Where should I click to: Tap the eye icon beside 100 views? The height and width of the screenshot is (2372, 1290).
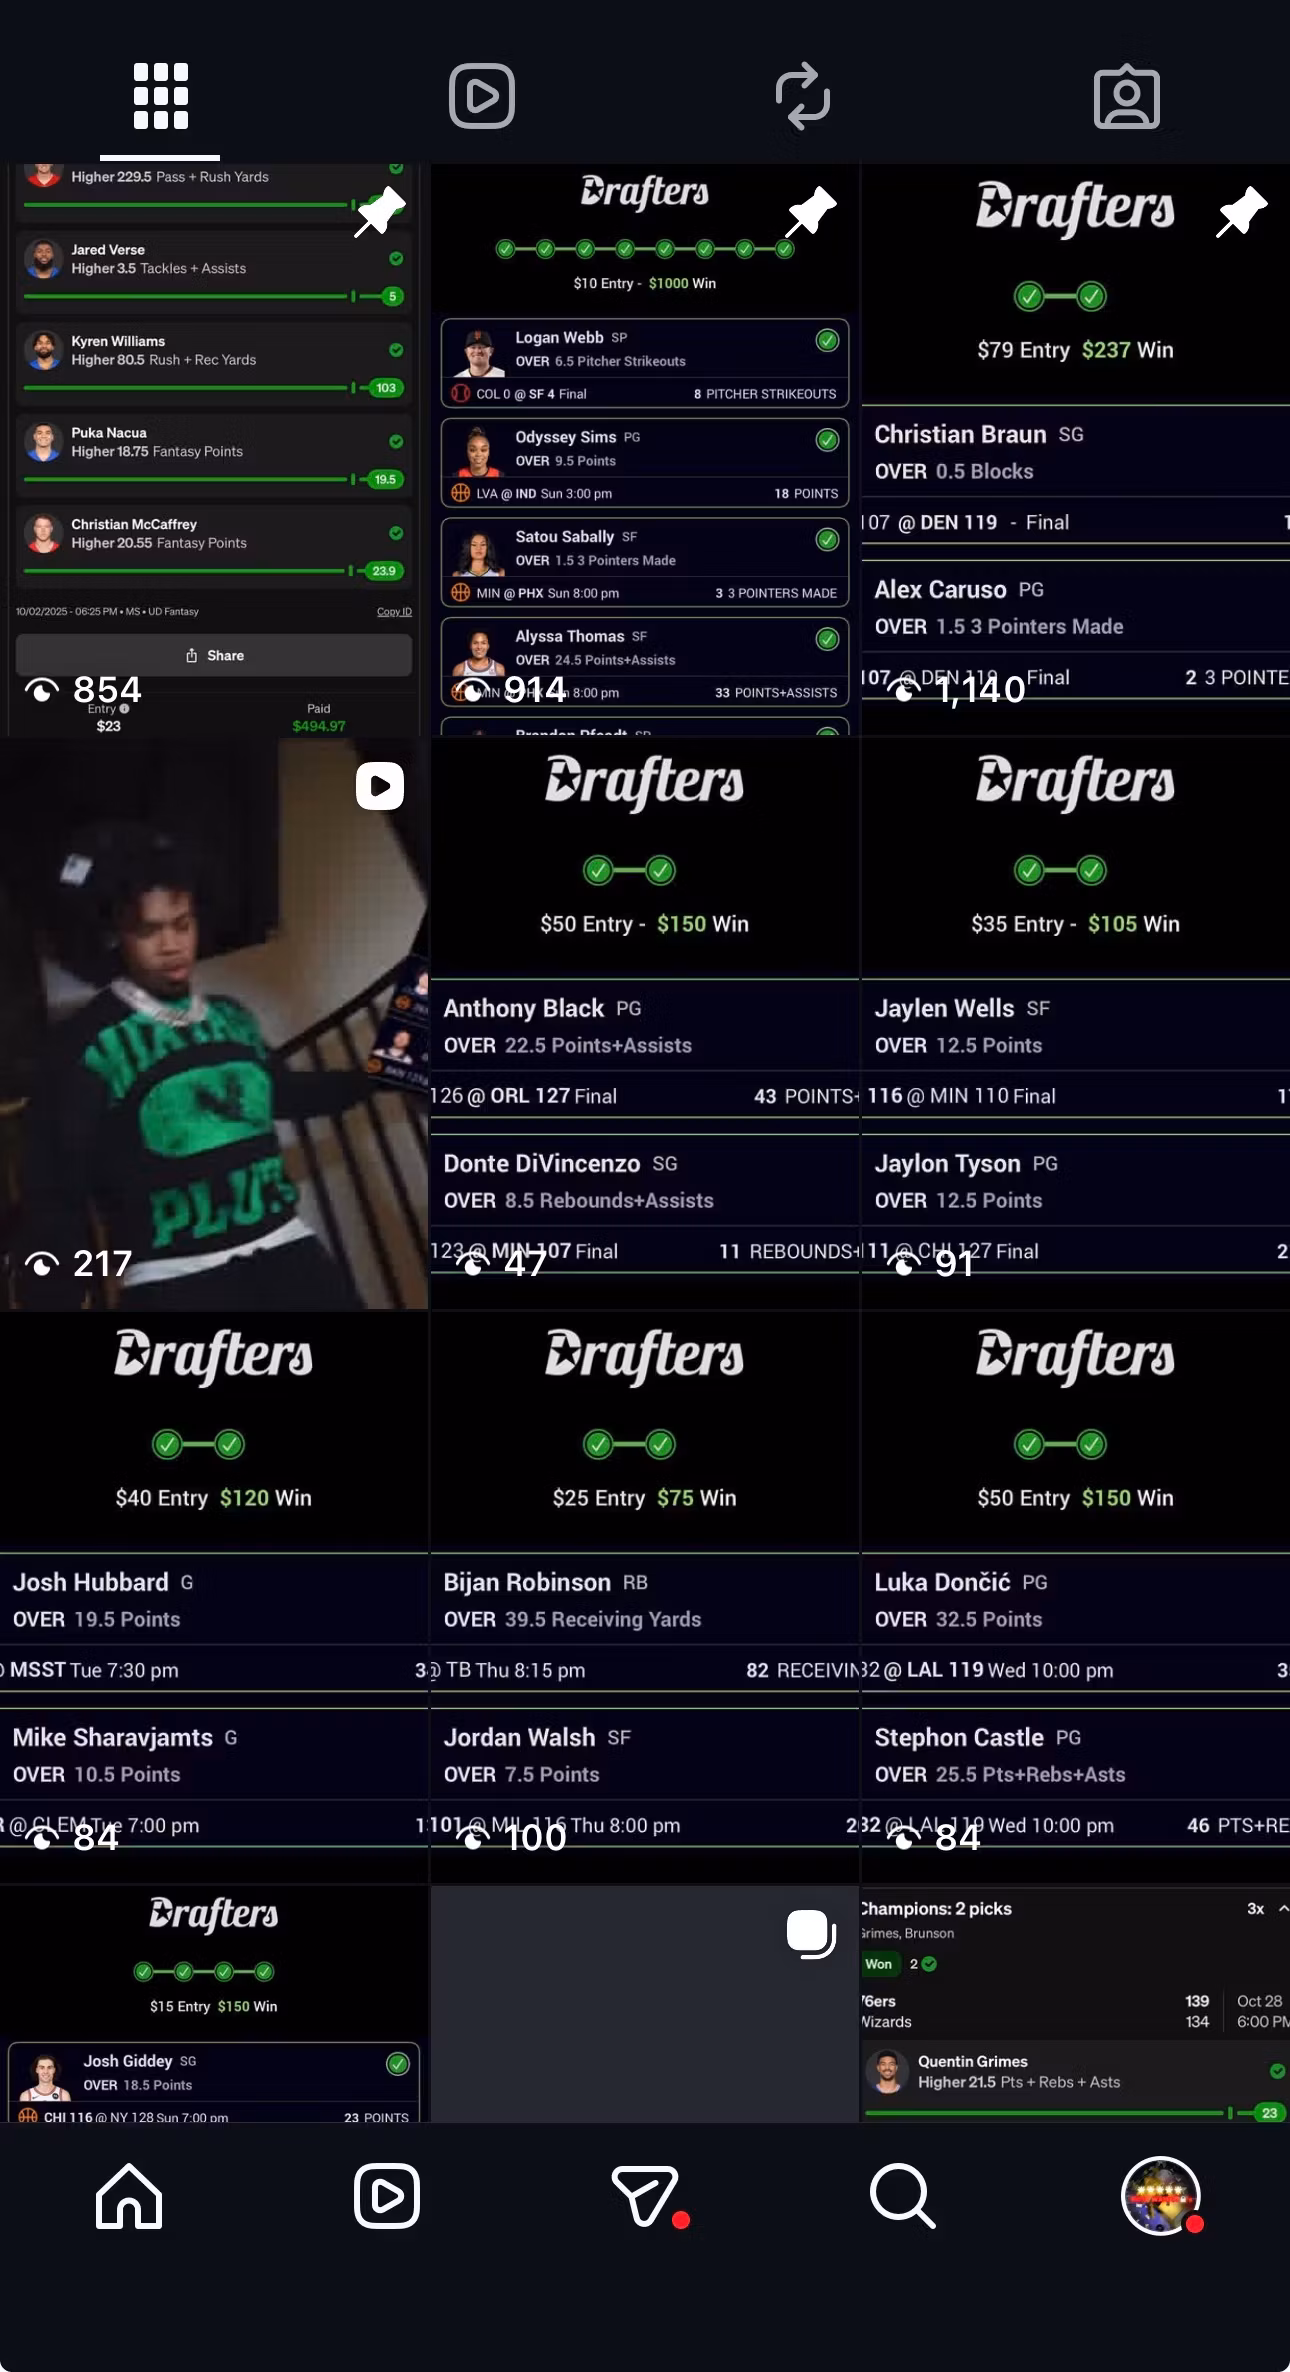[473, 1838]
